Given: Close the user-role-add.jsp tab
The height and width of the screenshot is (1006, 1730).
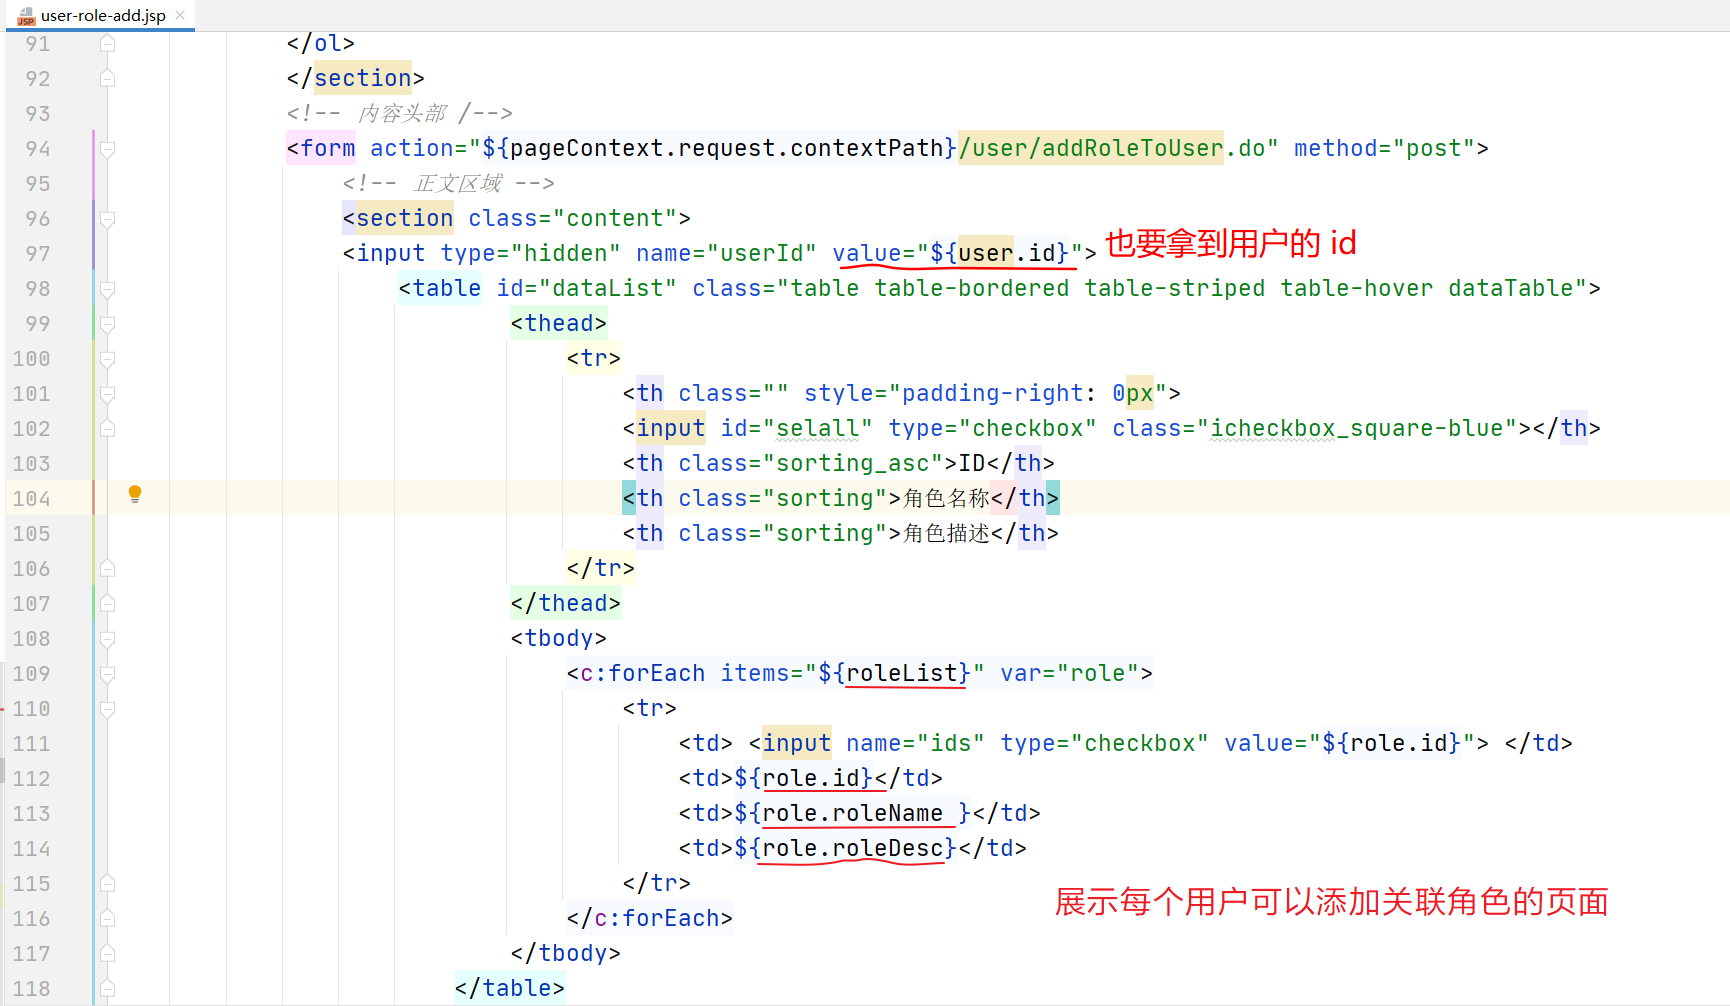Looking at the screenshot, I should point(180,15).
